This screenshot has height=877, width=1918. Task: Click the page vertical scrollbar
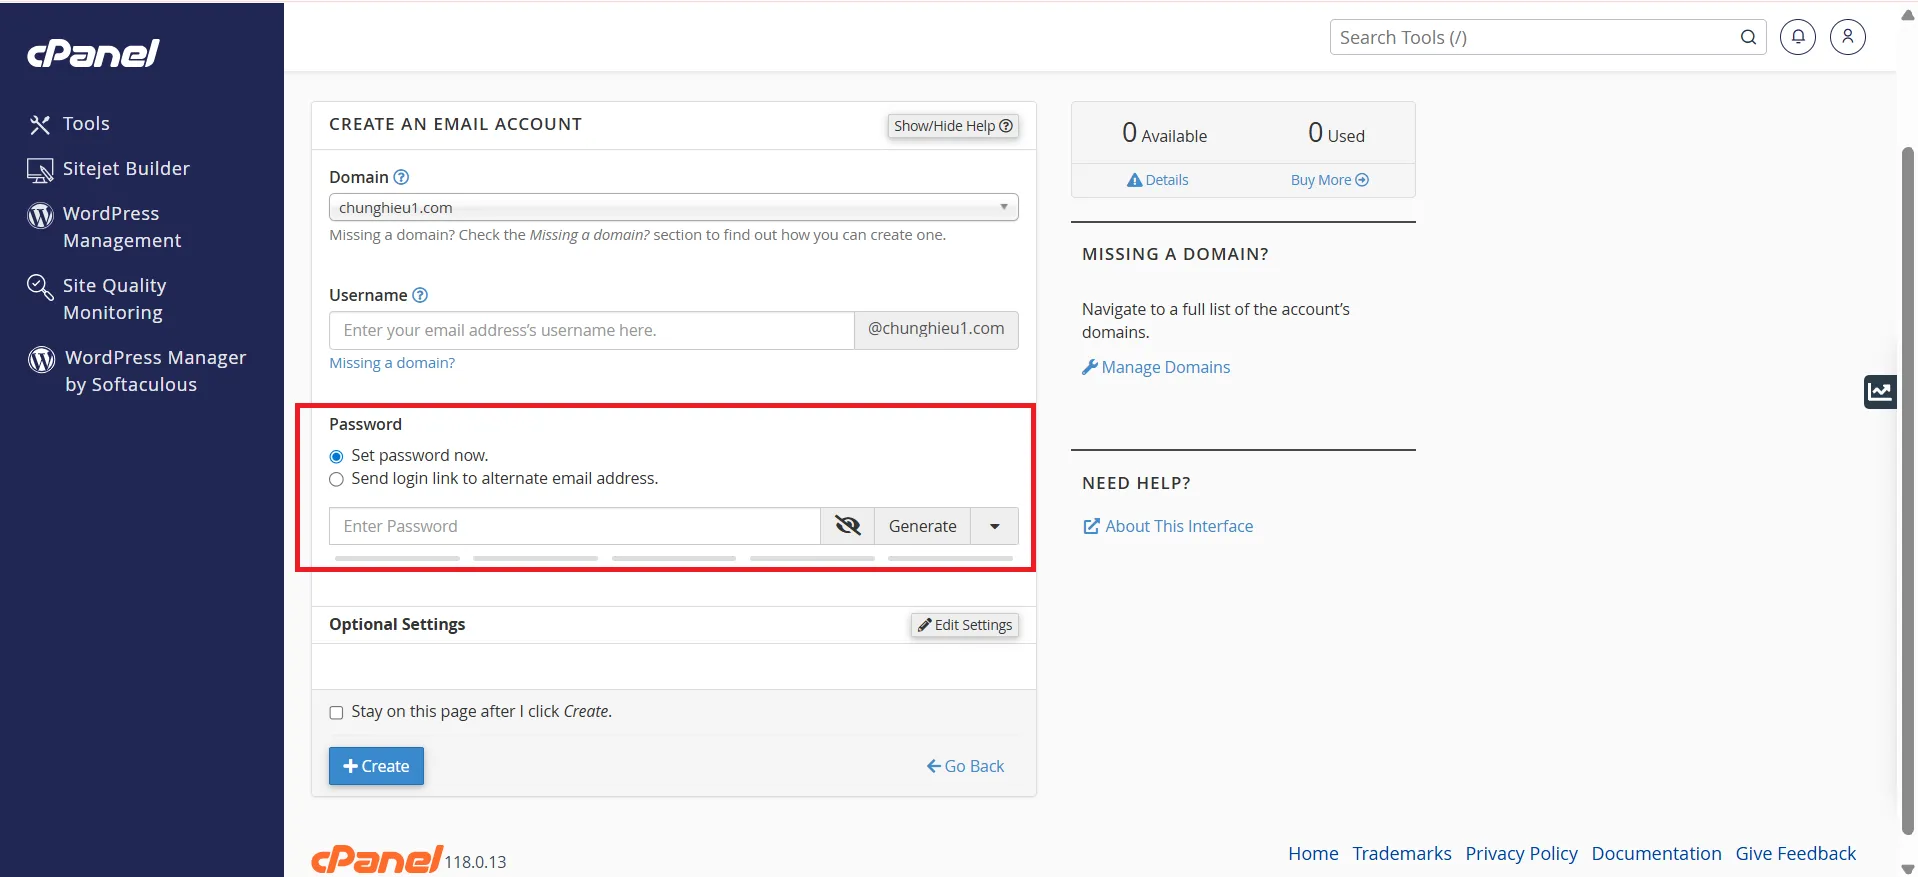(x=1907, y=490)
